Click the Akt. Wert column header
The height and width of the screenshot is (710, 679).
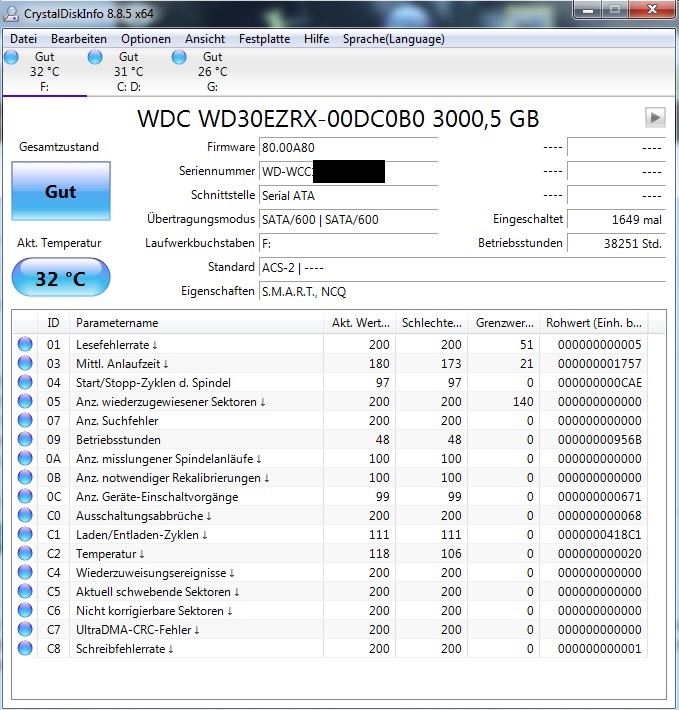359,323
